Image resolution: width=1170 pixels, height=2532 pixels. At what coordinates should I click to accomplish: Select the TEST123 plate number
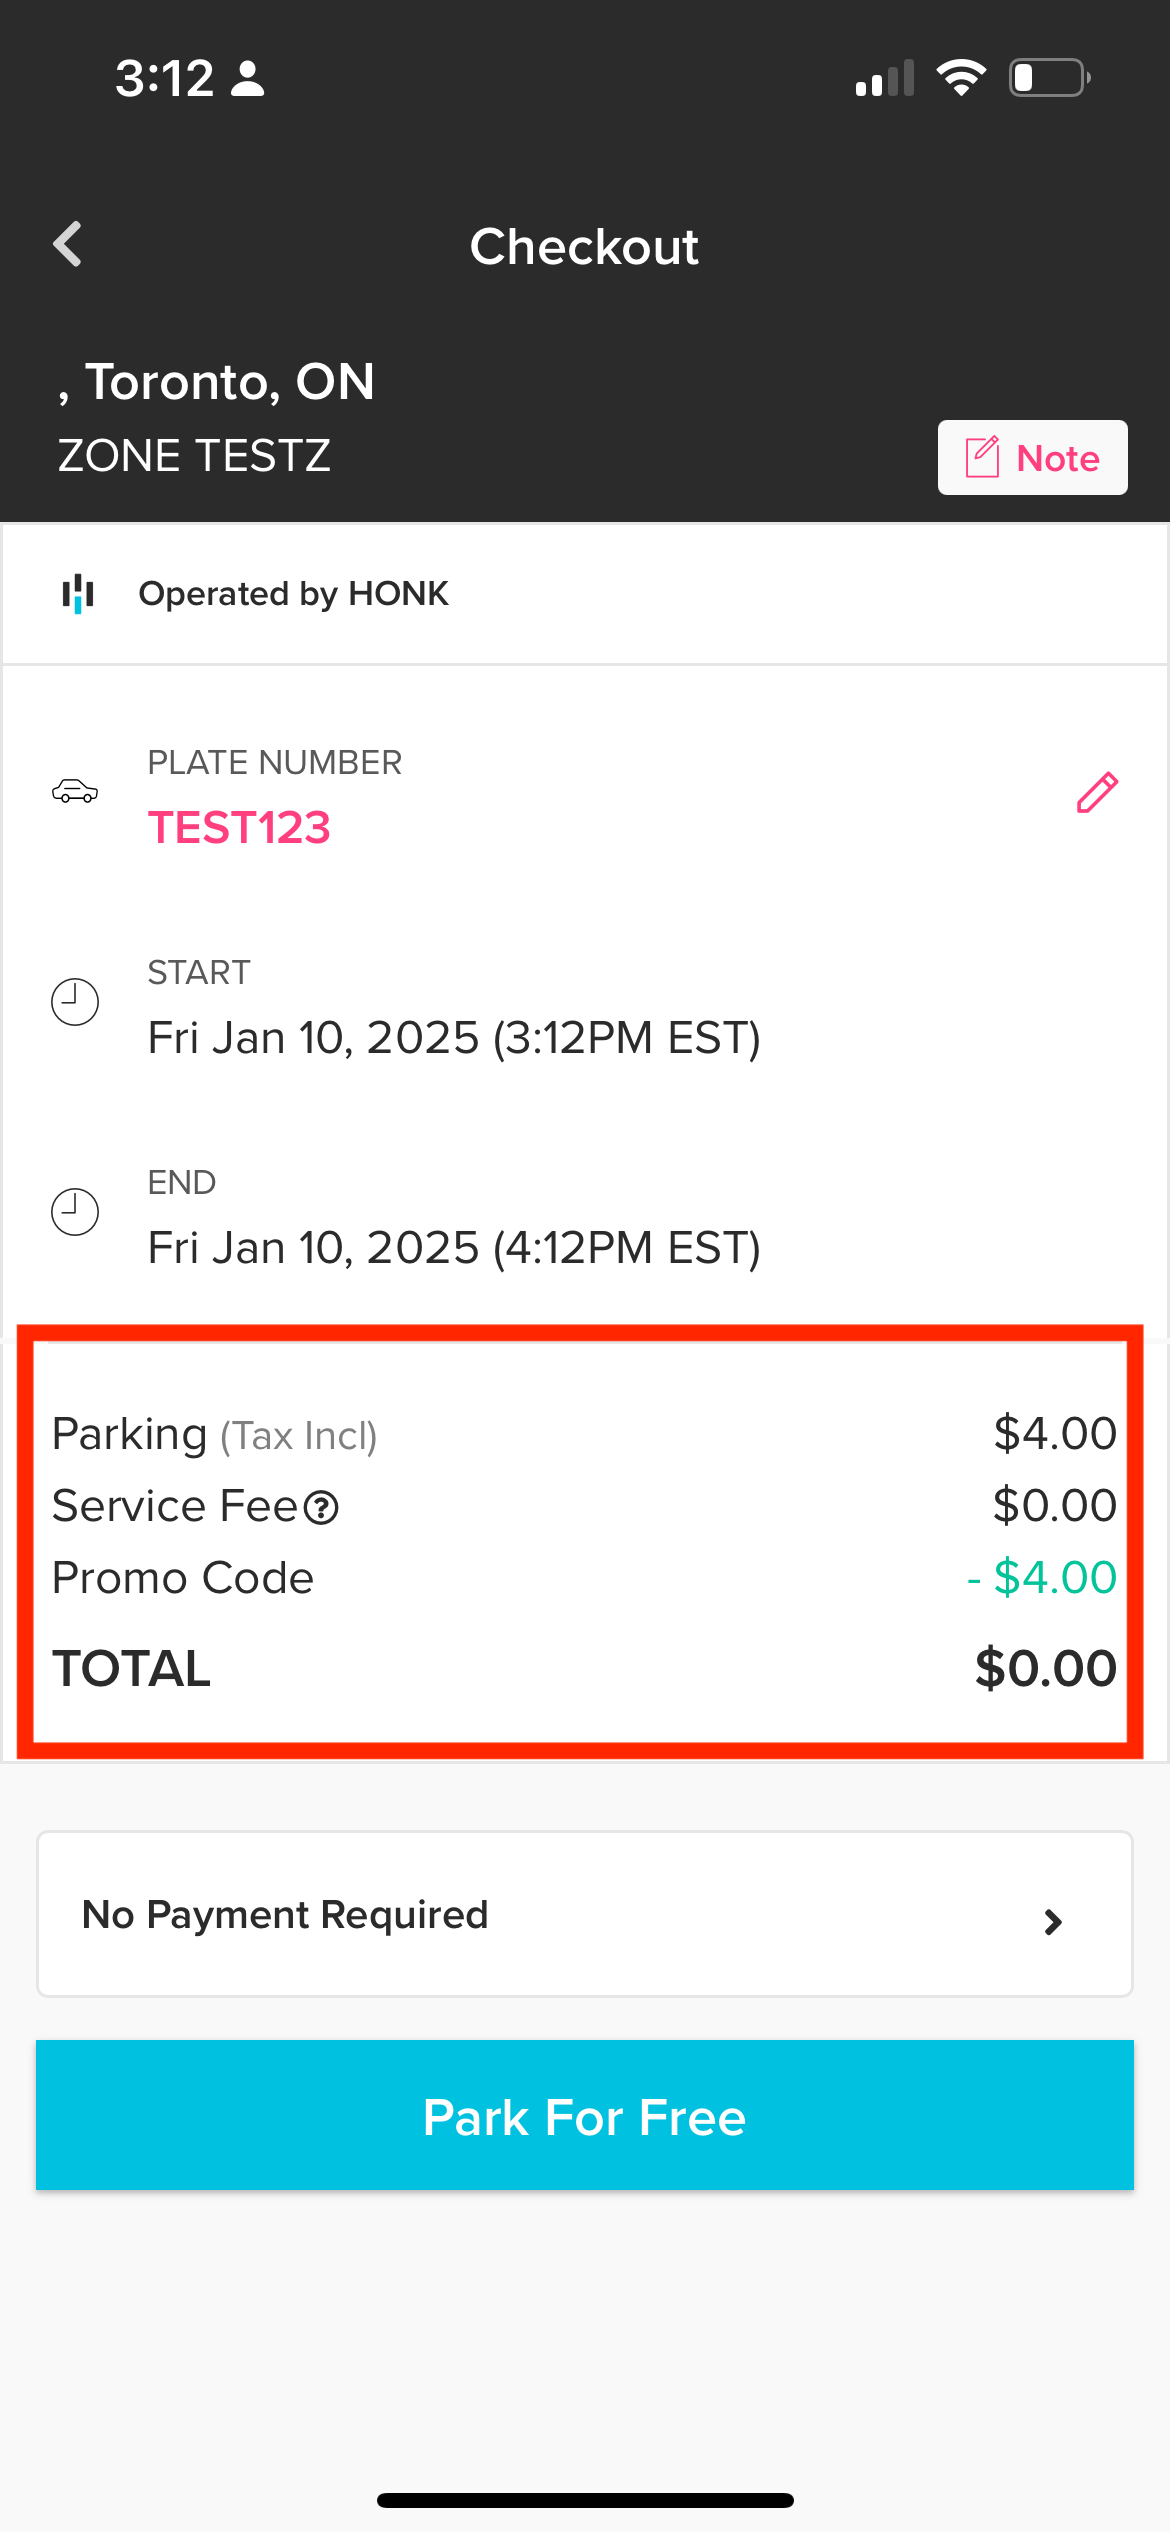coord(239,828)
